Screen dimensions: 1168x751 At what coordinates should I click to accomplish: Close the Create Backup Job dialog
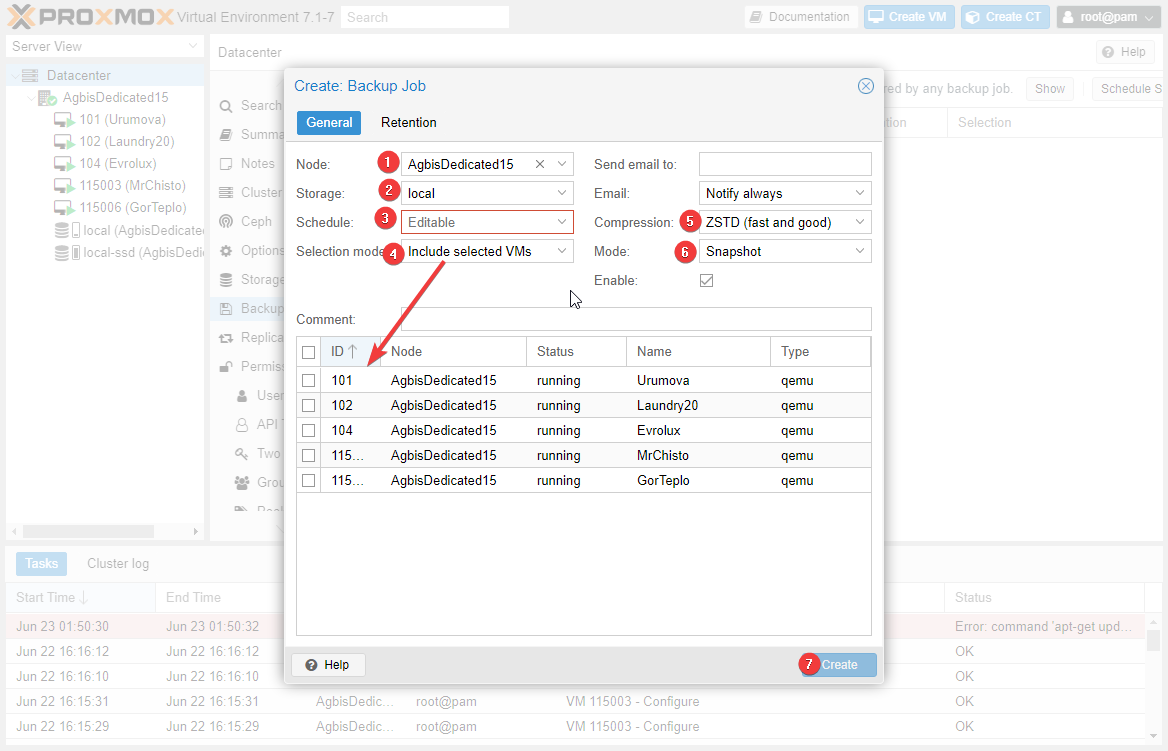866,86
